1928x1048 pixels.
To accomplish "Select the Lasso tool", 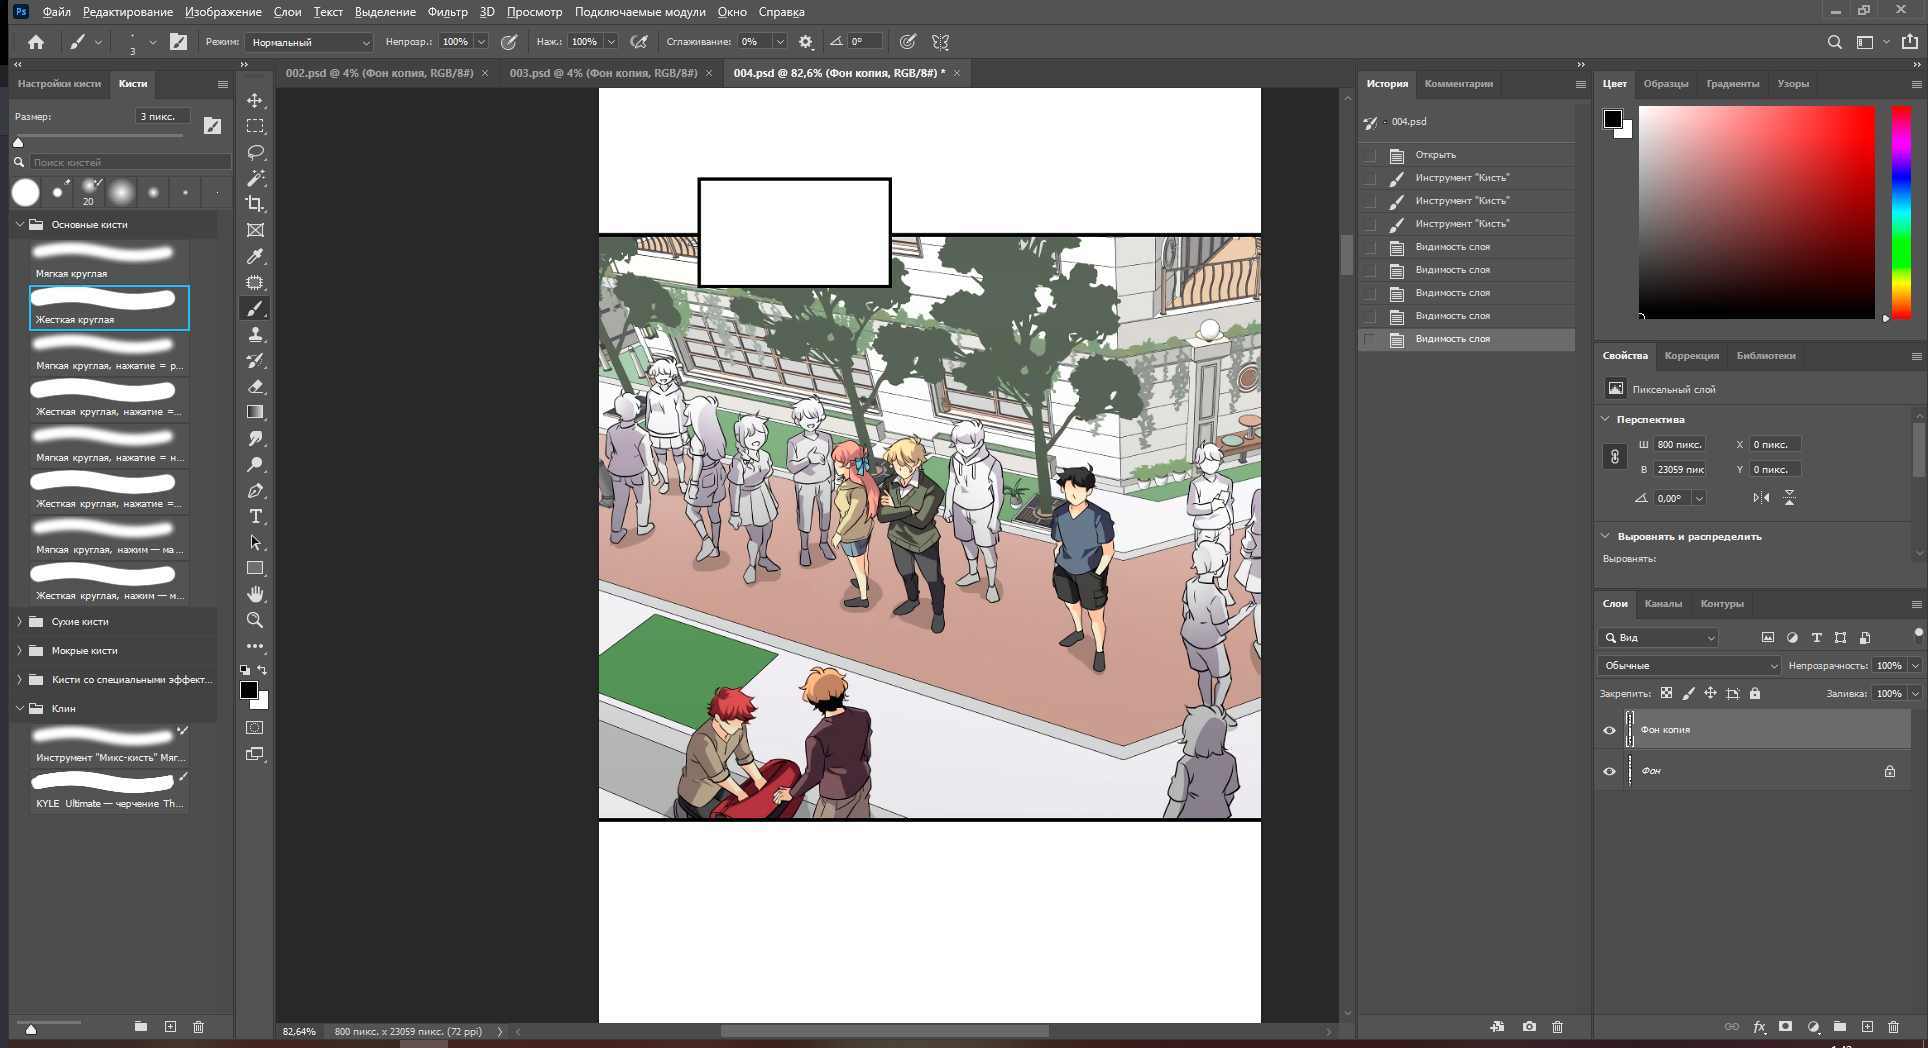I will [x=255, y=152].
